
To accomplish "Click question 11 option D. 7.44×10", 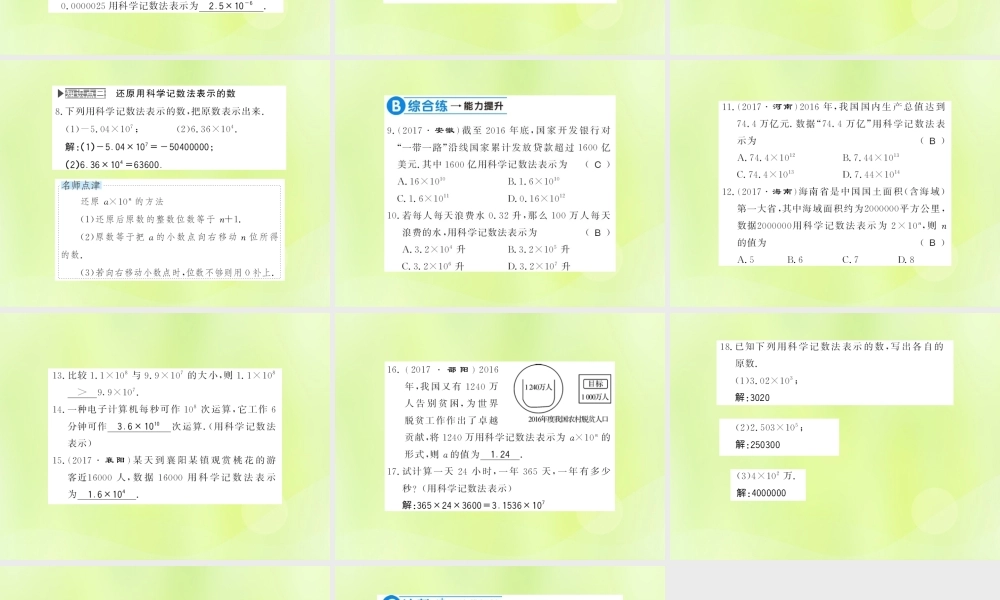I will pos(871,175).
